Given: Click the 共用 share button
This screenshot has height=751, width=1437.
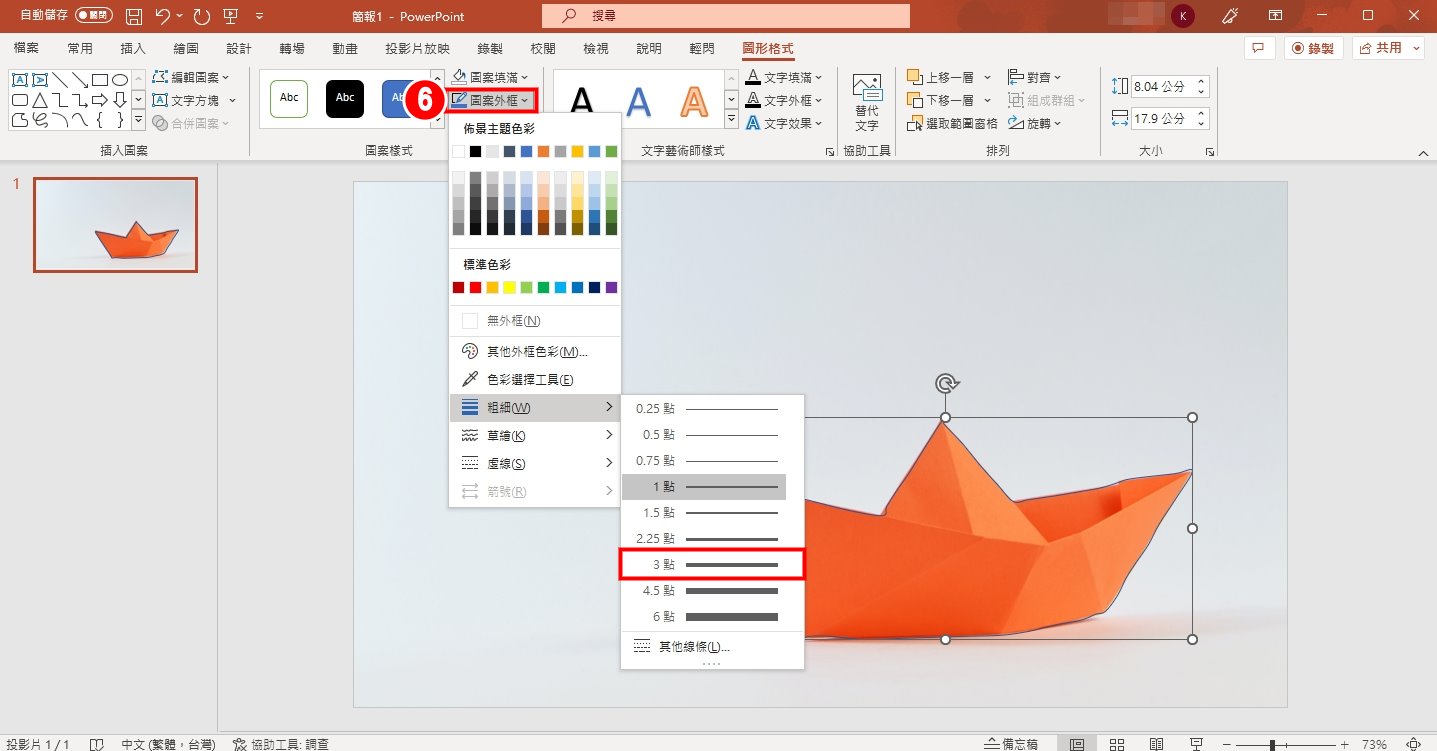Looking at the screenshot, I should [x=1388, y=48].
